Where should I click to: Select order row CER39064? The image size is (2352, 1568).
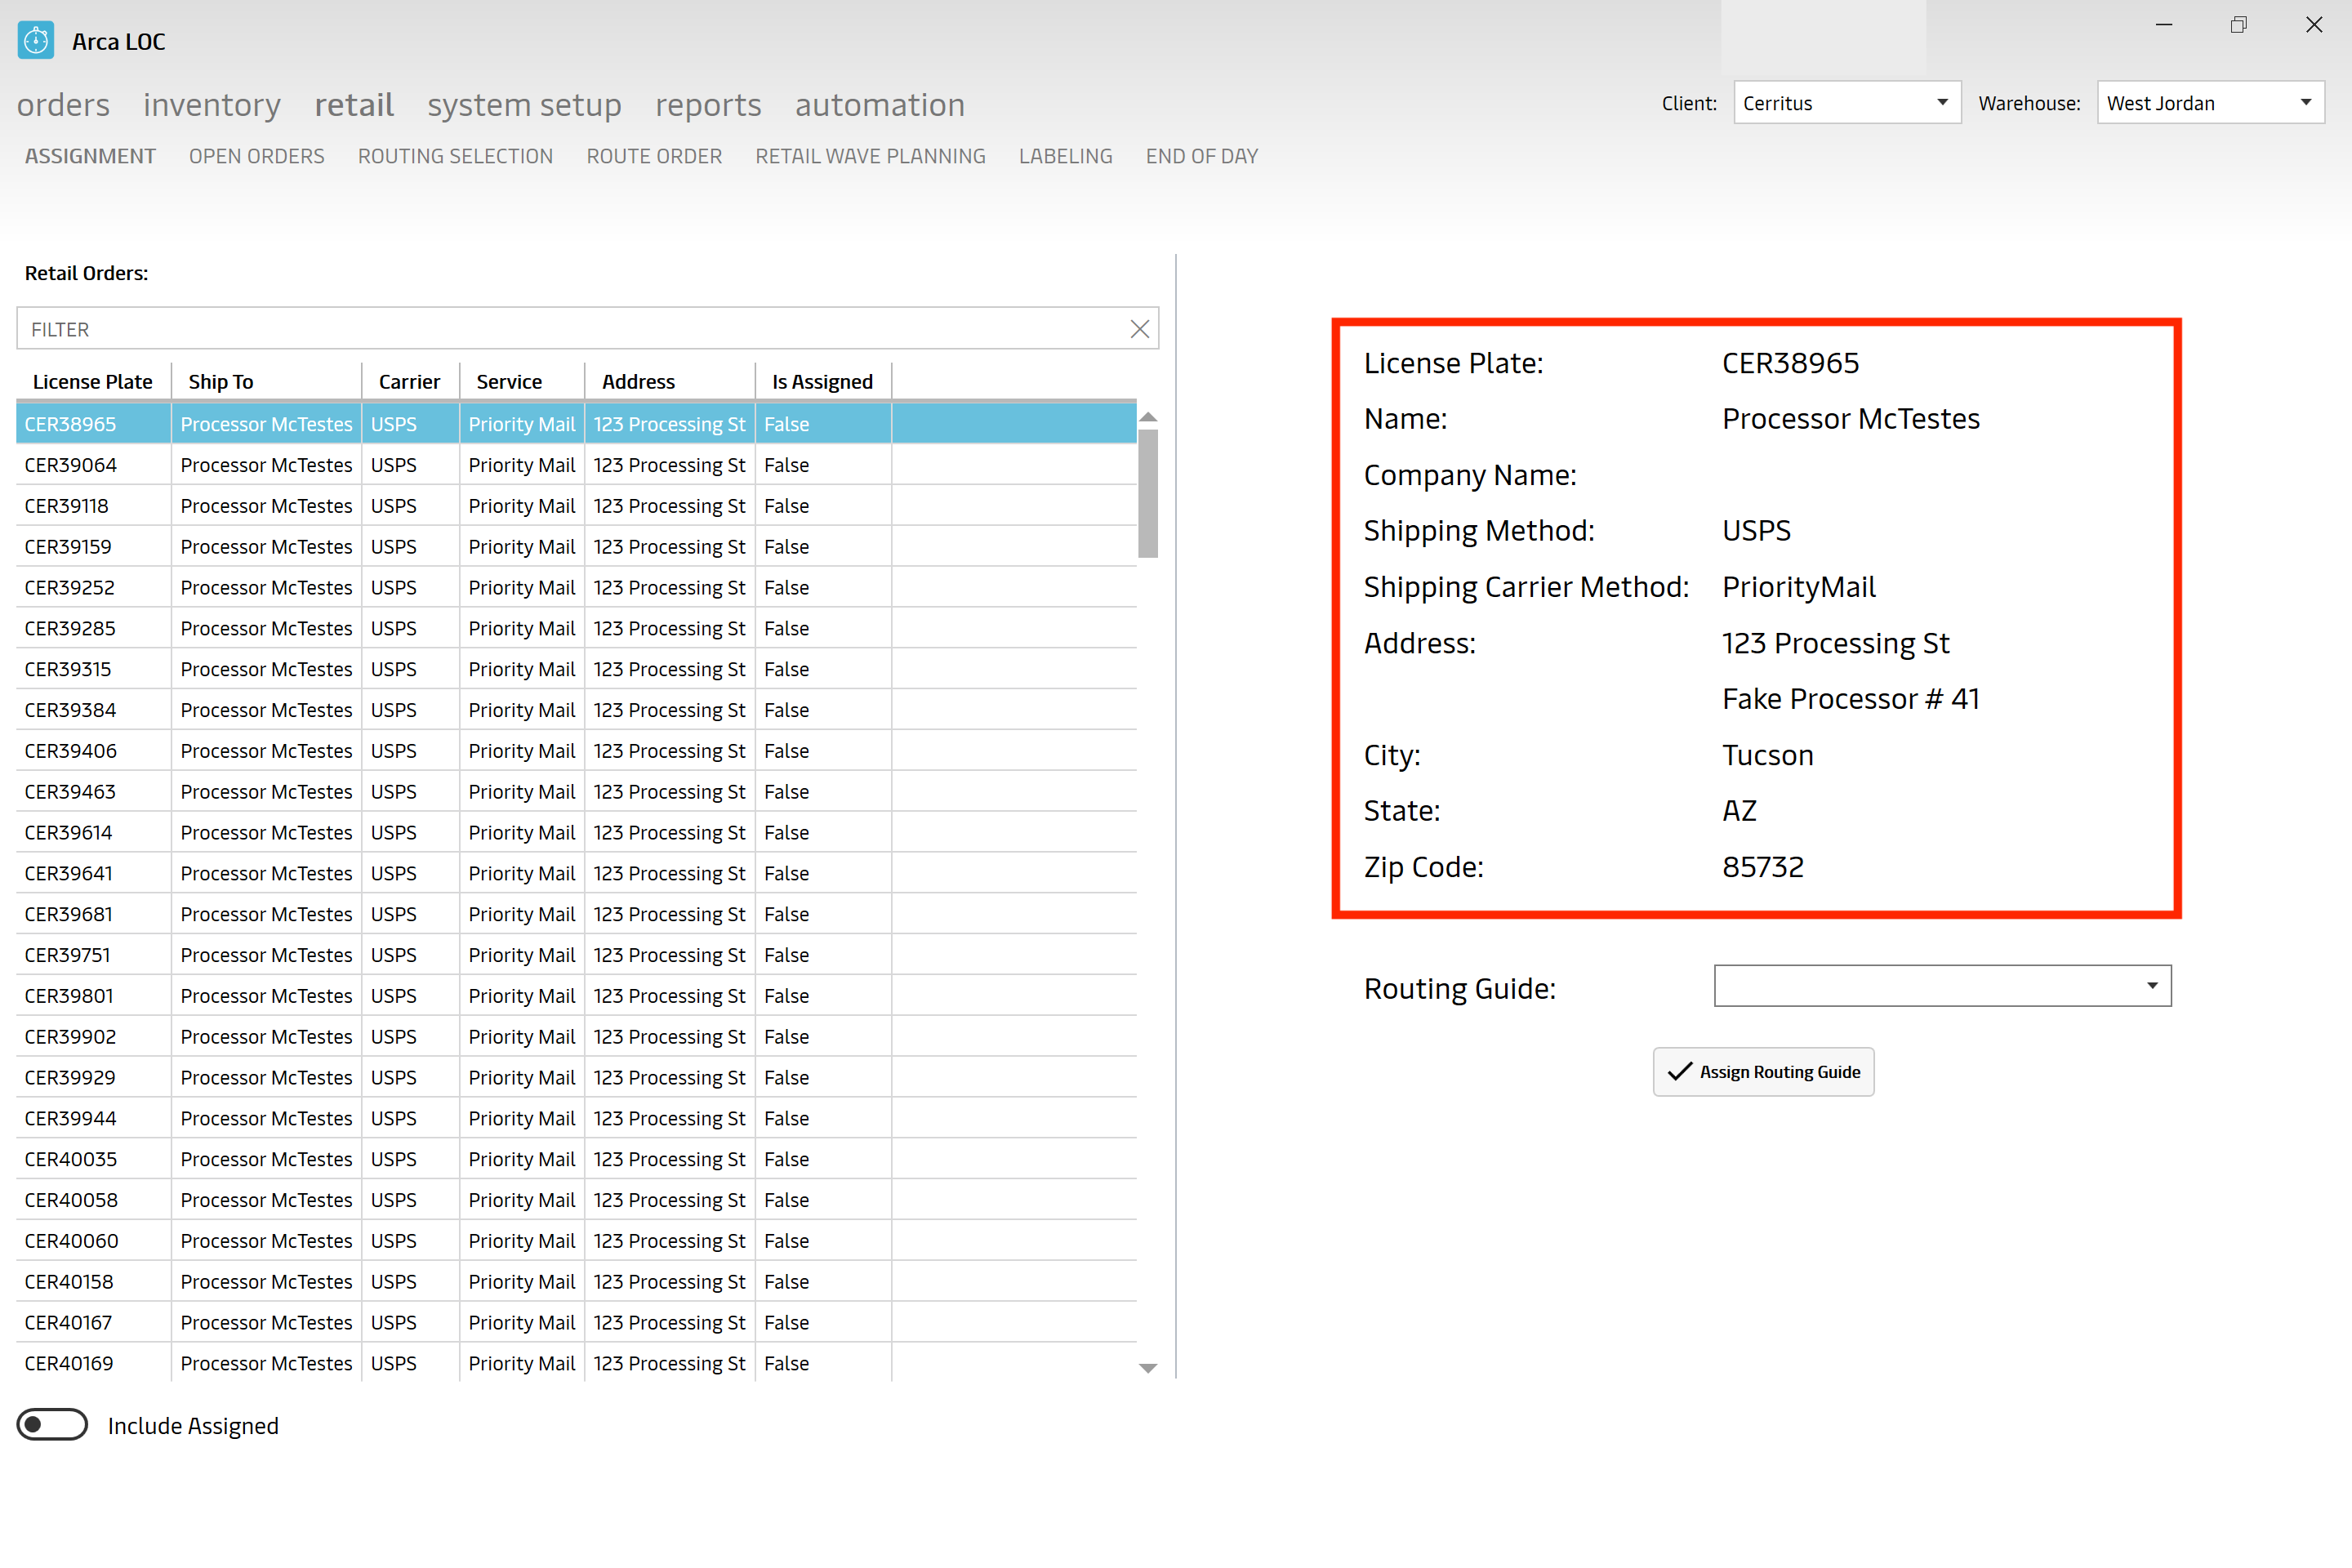point(576,465)
